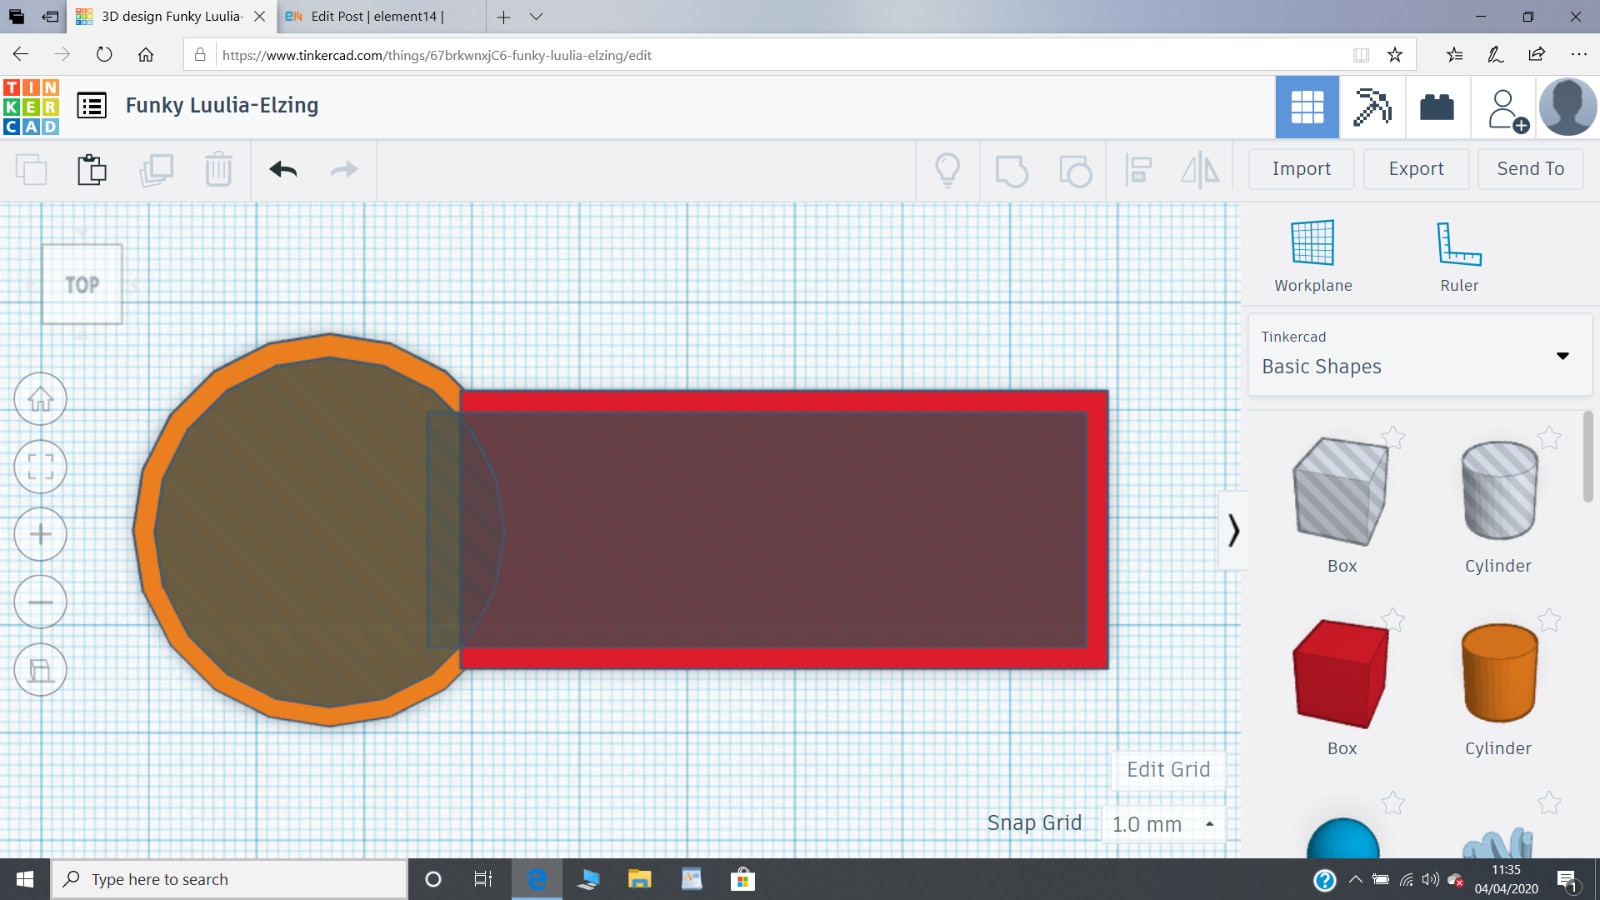Click Fit all in view icon
This screenshot has width=1600, height=900.
click(40, 467)
